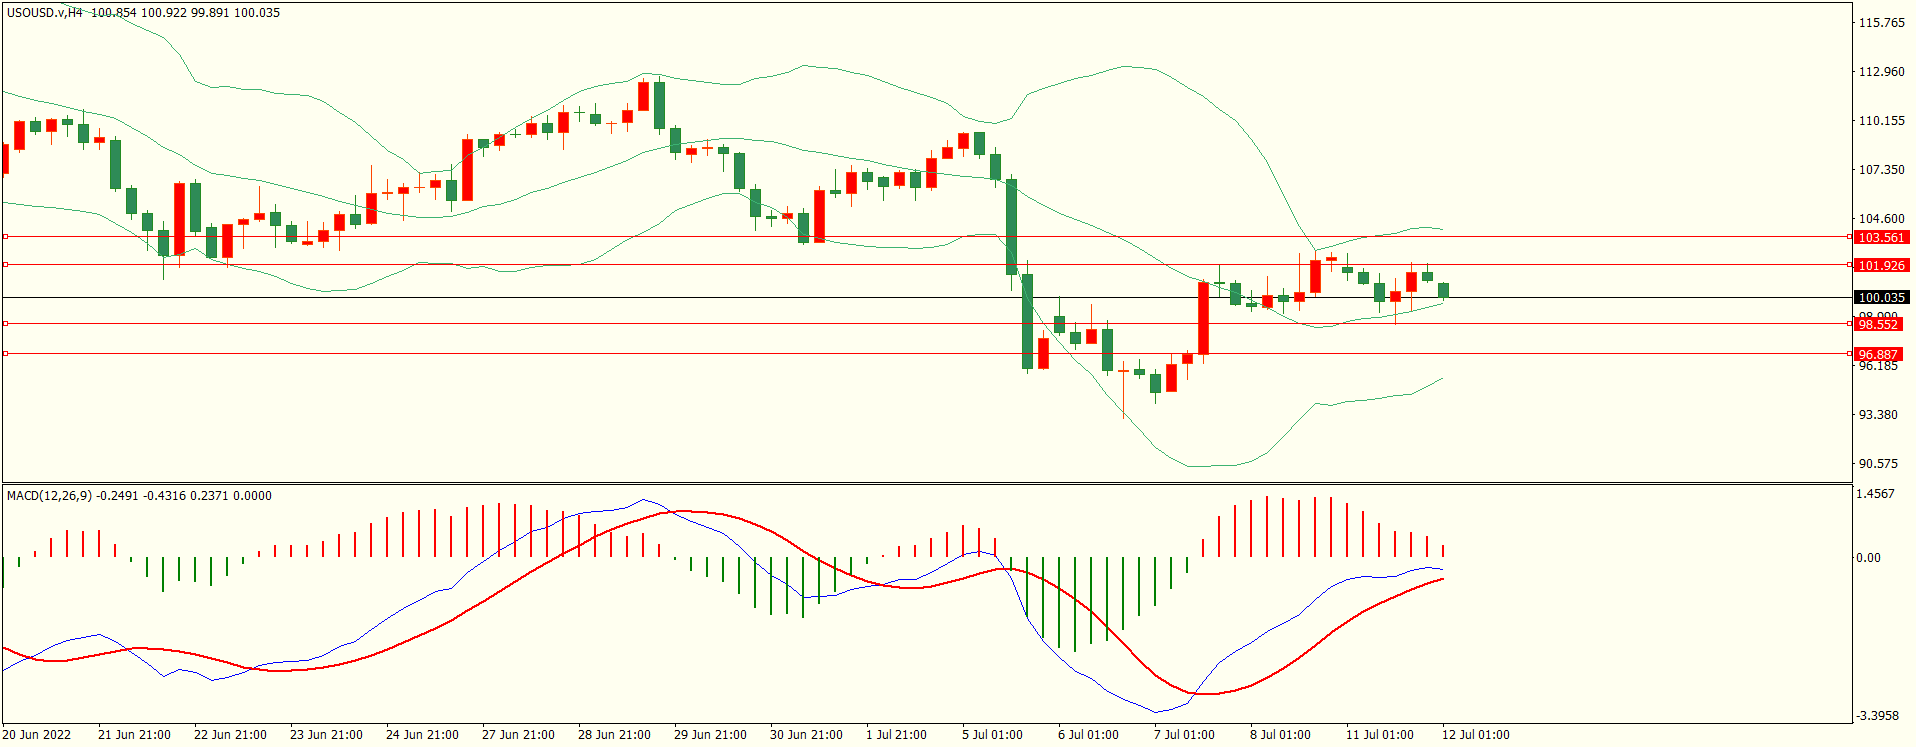Select the 29 Jun 21:00 time axis label
This screenshot has height=747, width=1916.
point(710,735)
